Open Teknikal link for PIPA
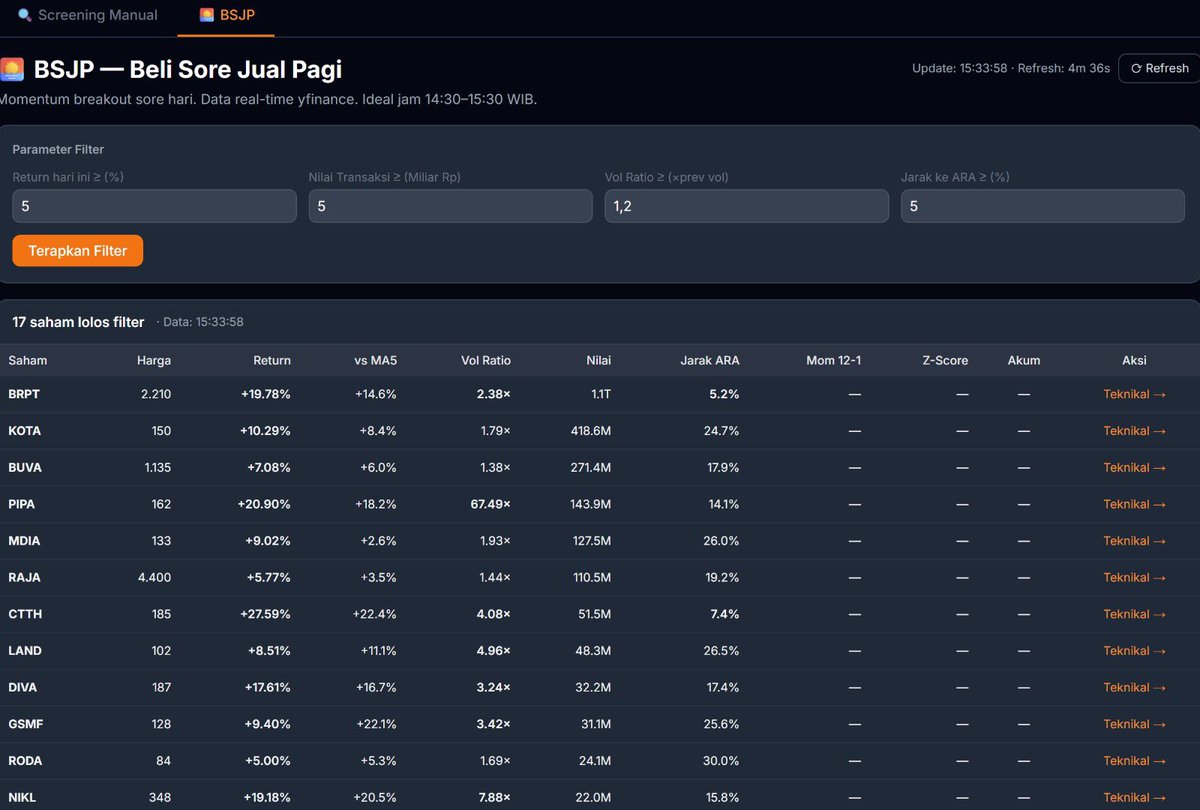Screen dimensions: 1200x810 (x=1134, y=504)
